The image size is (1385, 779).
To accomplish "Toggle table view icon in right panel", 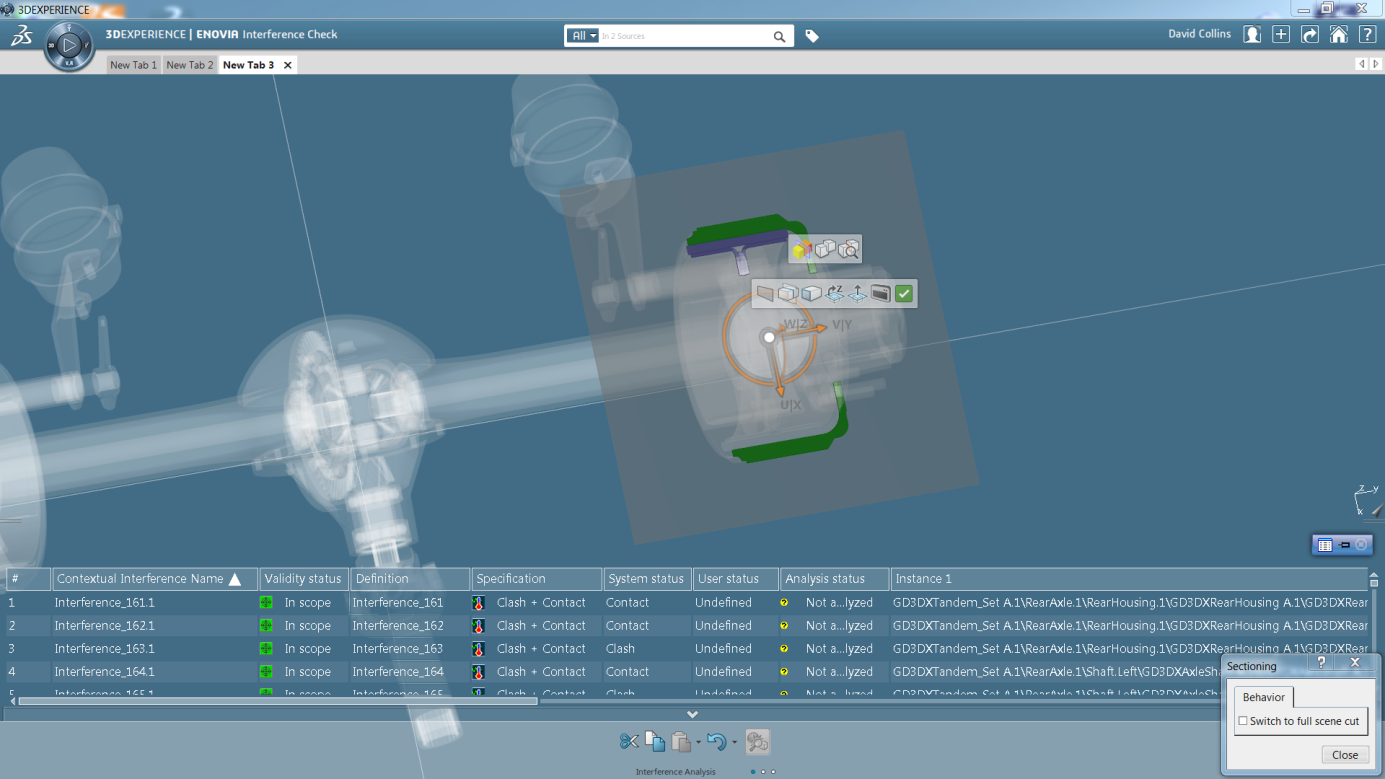I will point(1325,545).
